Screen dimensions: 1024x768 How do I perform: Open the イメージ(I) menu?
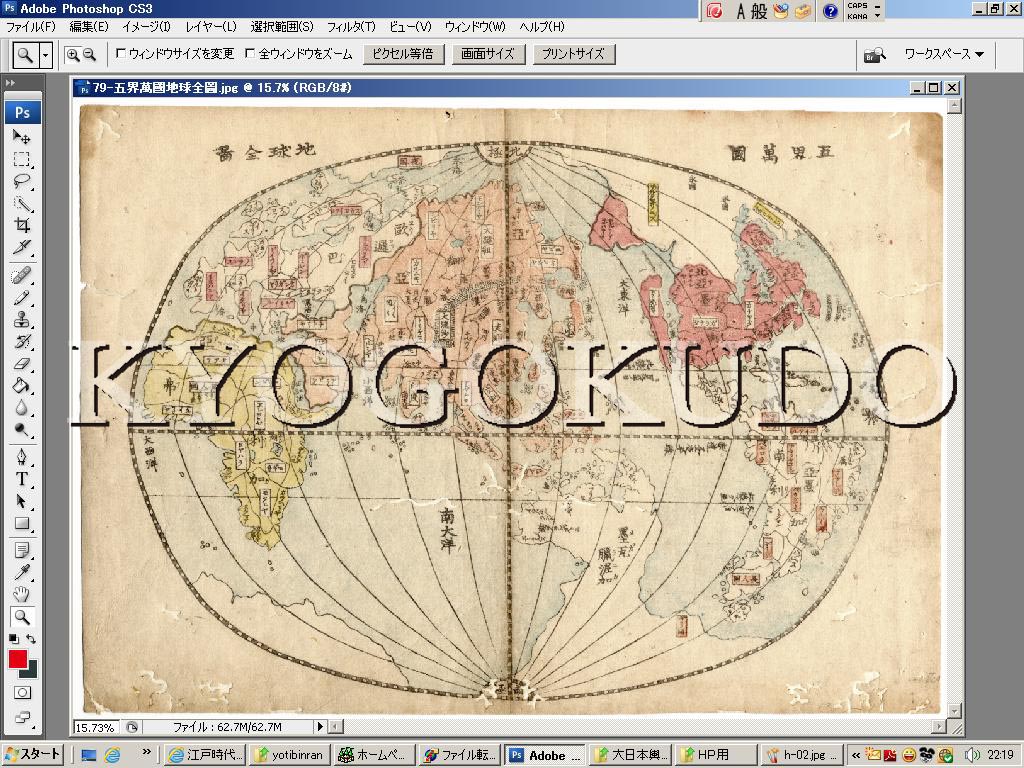(146, 27)
